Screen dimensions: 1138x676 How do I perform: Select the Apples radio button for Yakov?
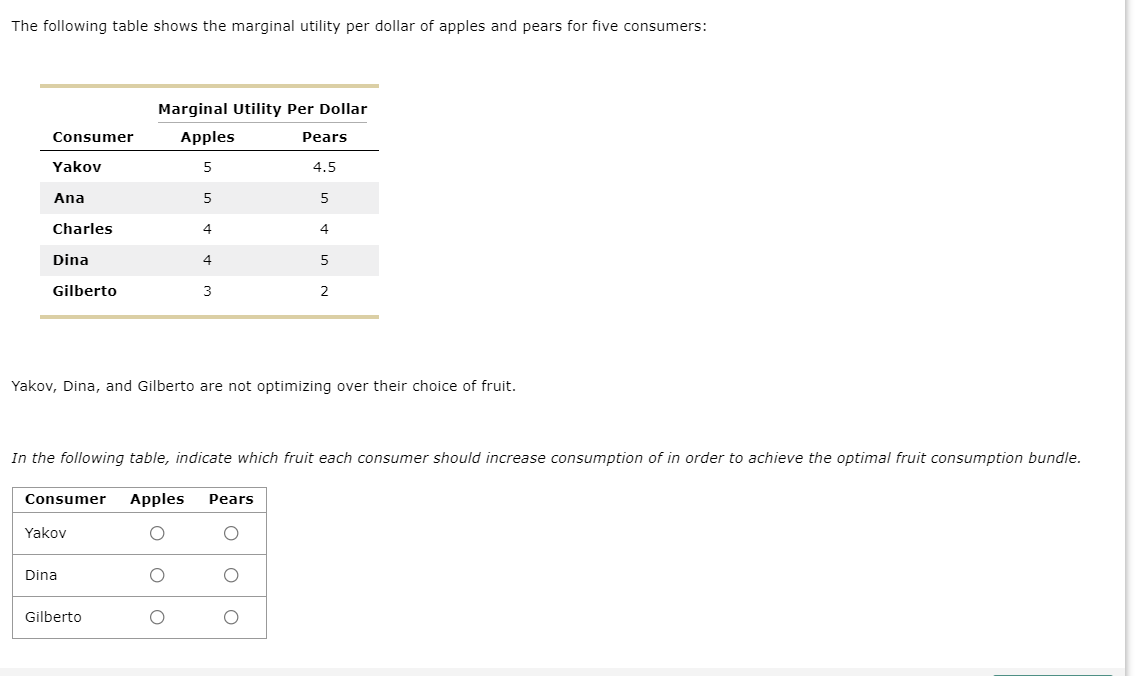click(x=157, y=533)
